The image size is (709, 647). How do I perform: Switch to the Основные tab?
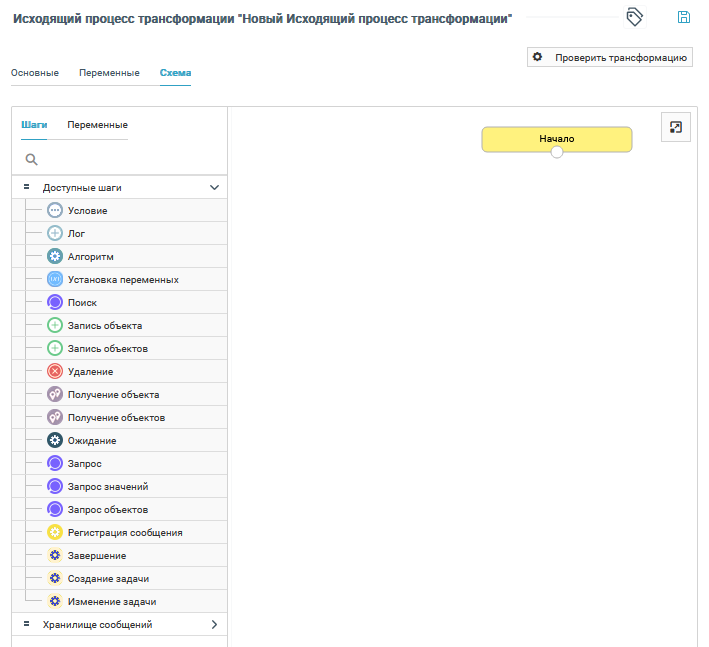(35, 73)
